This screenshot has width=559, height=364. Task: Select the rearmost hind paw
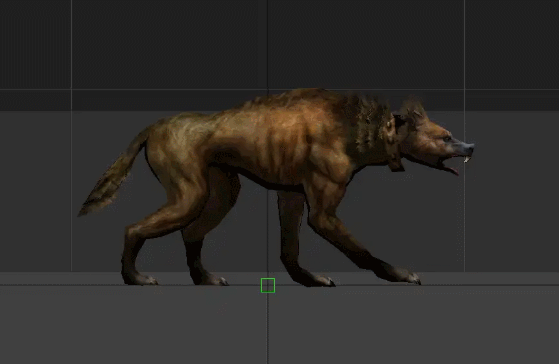click(x=141, y=279)
